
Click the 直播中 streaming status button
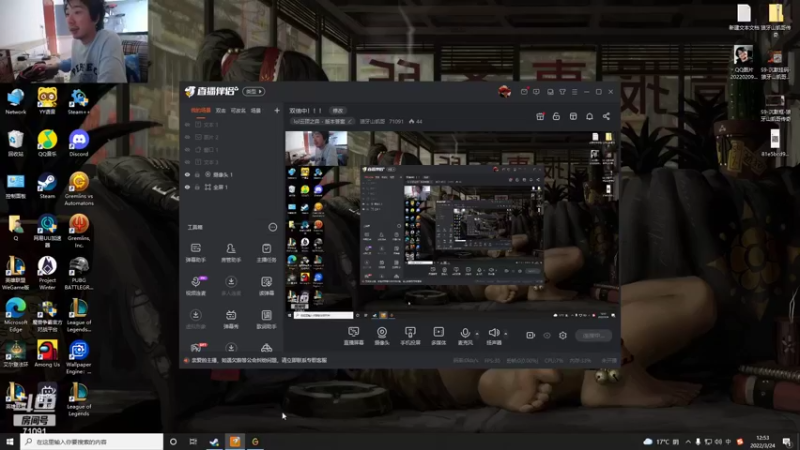click(593, 335)
